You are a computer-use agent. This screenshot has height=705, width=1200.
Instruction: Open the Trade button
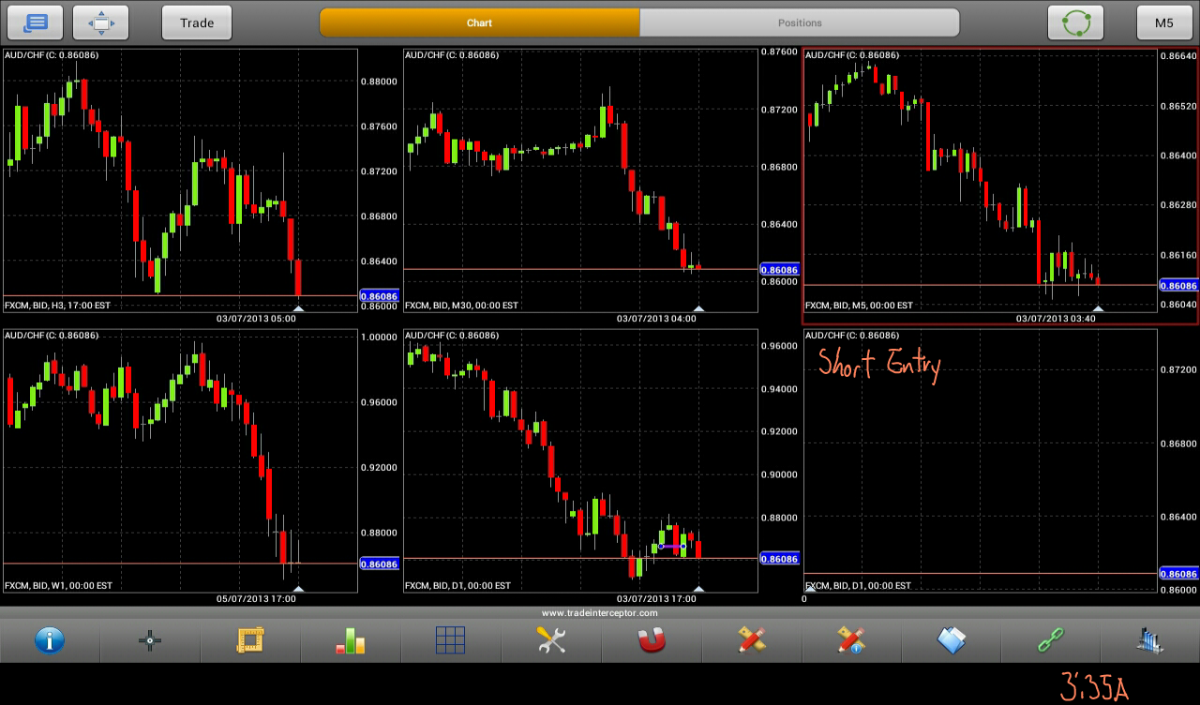click(x=197, y=22)
